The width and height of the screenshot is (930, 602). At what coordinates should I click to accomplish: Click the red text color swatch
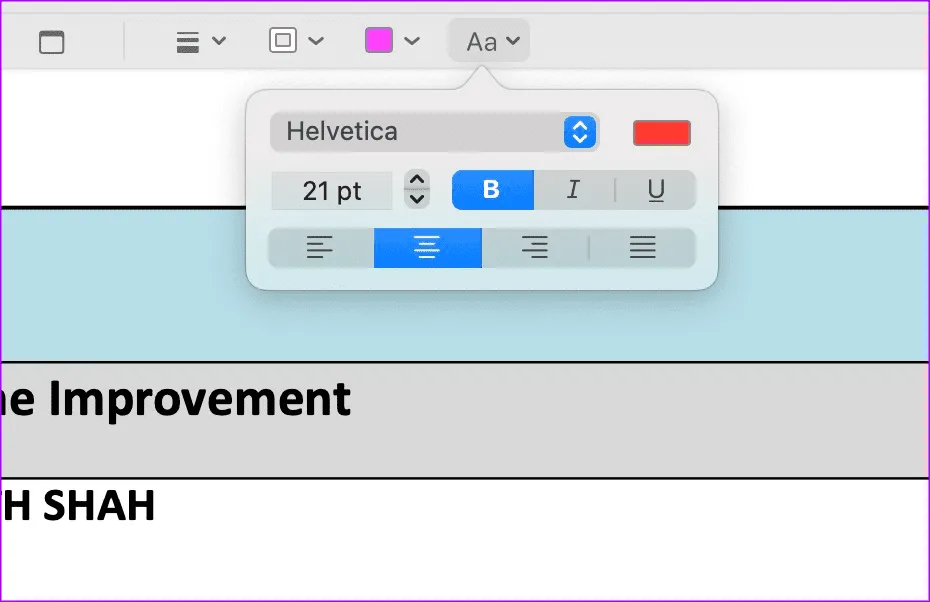[x=662, y=133]
